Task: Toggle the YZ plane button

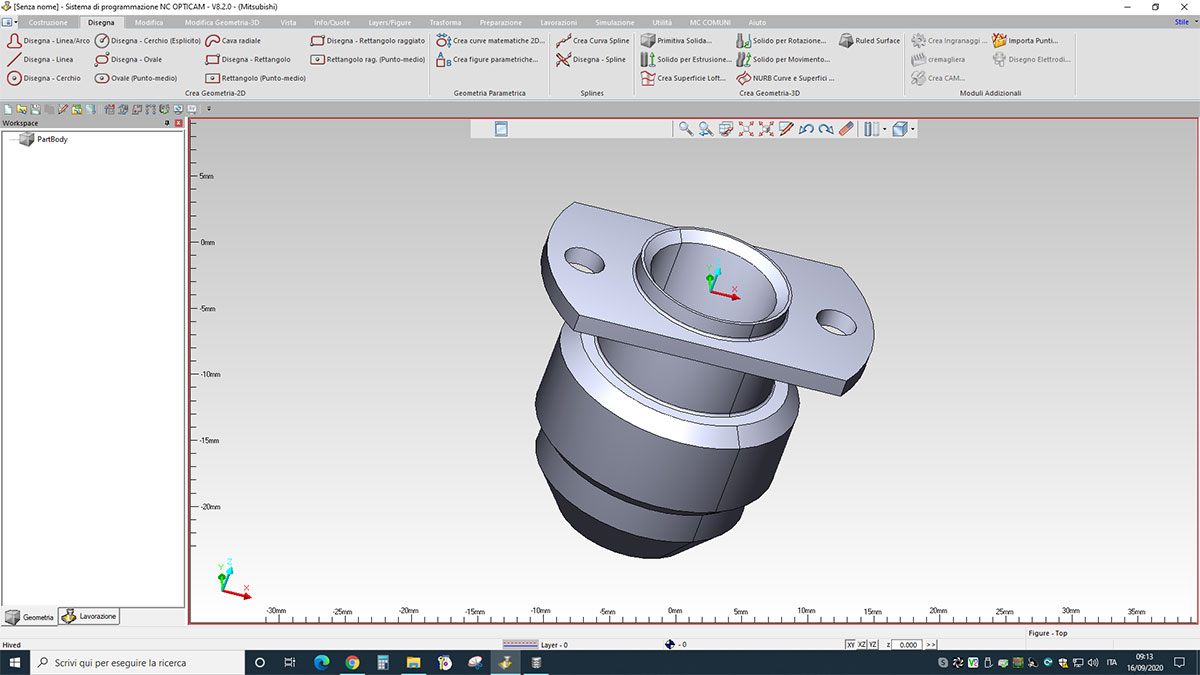Action: (x=874, y=645)
